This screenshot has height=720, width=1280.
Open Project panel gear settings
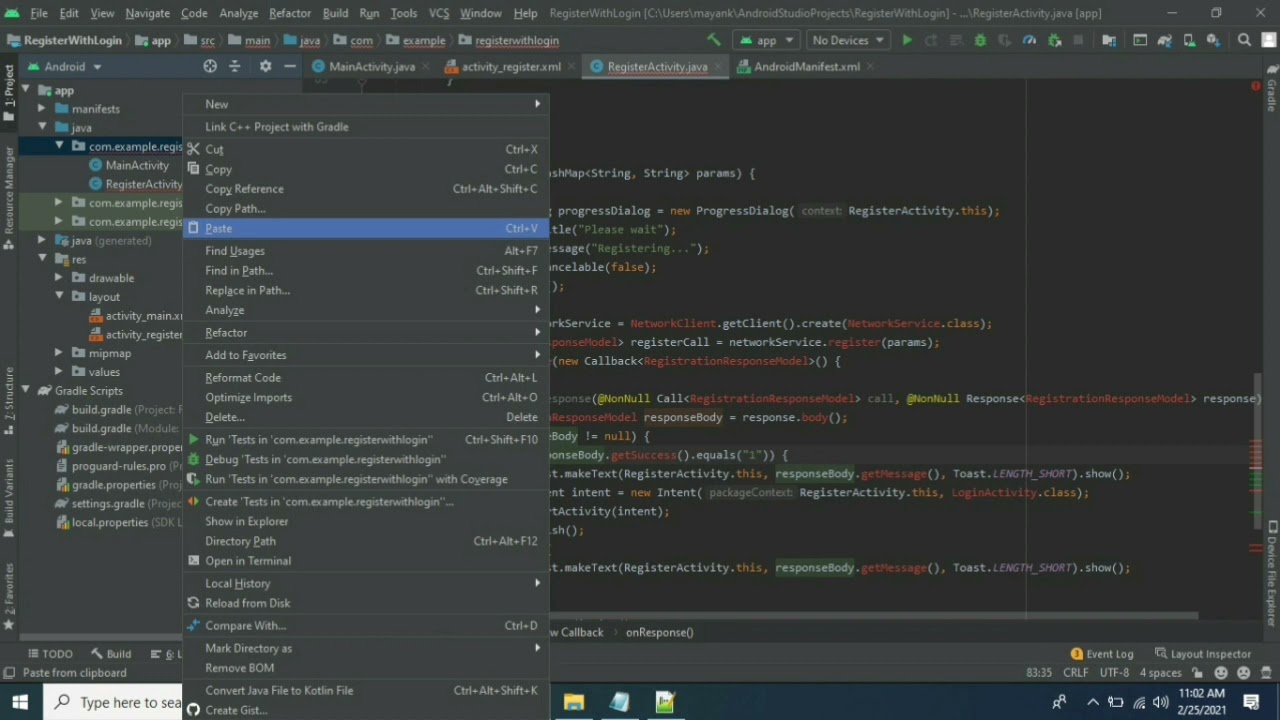[x=265, y=66]
